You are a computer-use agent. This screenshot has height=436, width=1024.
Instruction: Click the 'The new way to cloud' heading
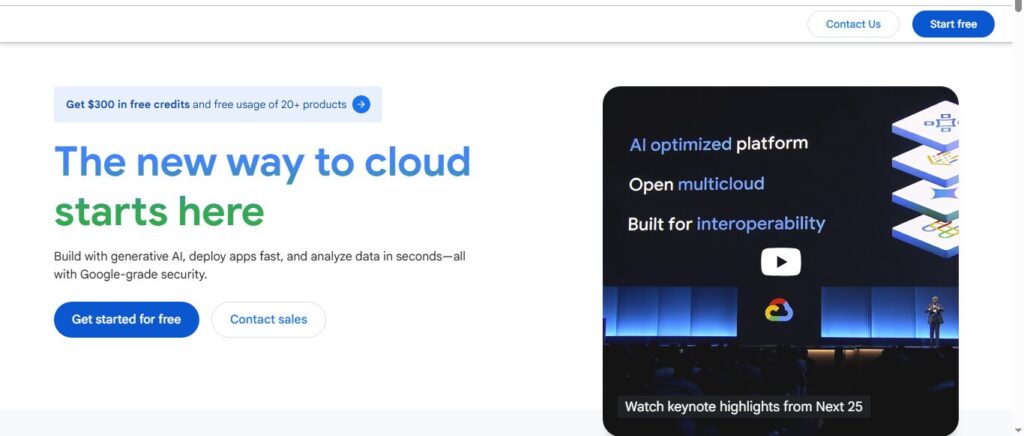coord(262,162)
